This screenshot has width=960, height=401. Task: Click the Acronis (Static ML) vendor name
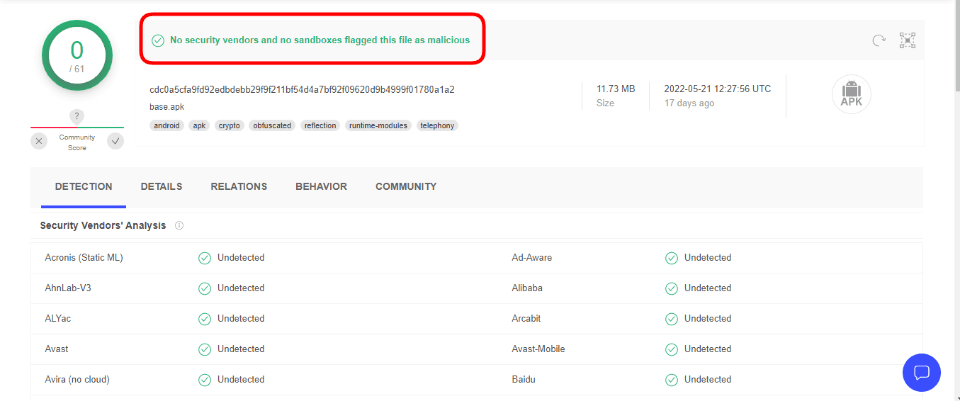pyautogui.click(x=84, y=258)
